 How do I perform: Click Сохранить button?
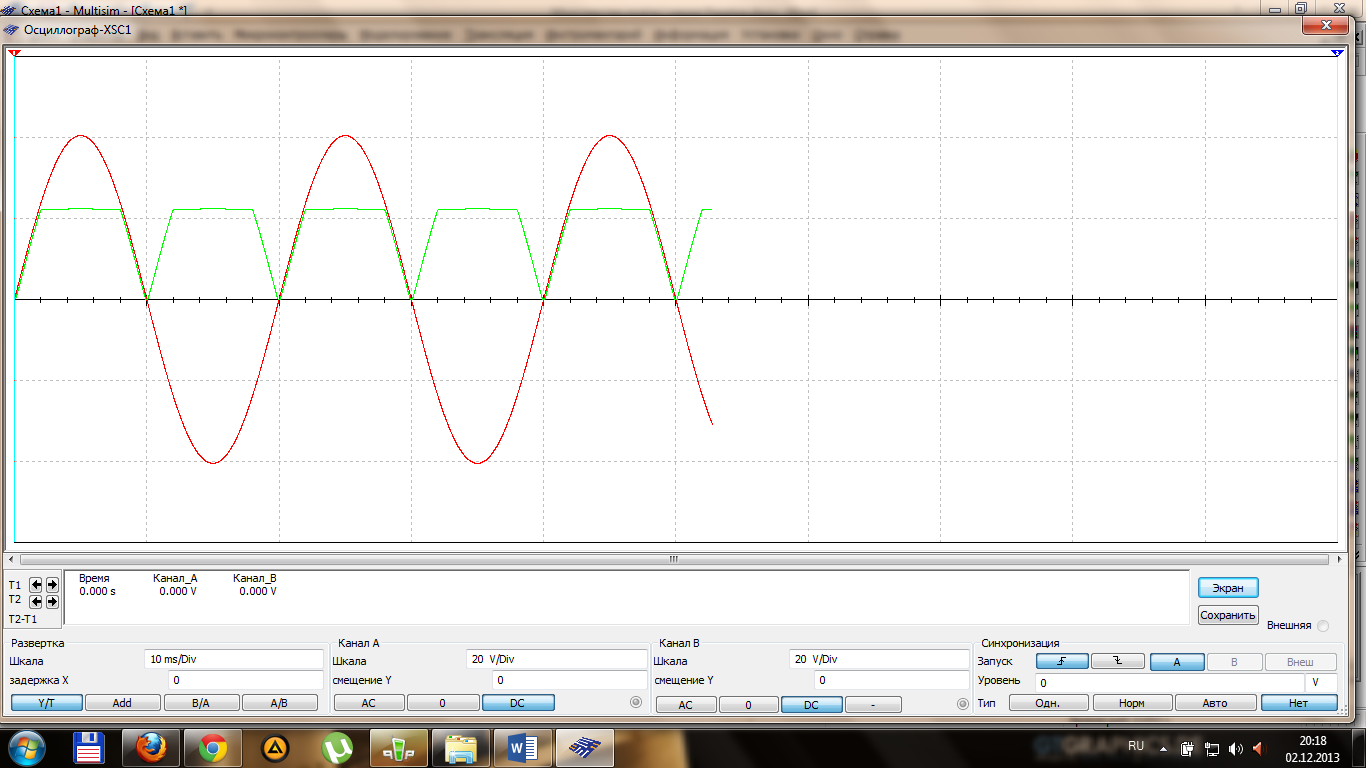coord(1228,615)
